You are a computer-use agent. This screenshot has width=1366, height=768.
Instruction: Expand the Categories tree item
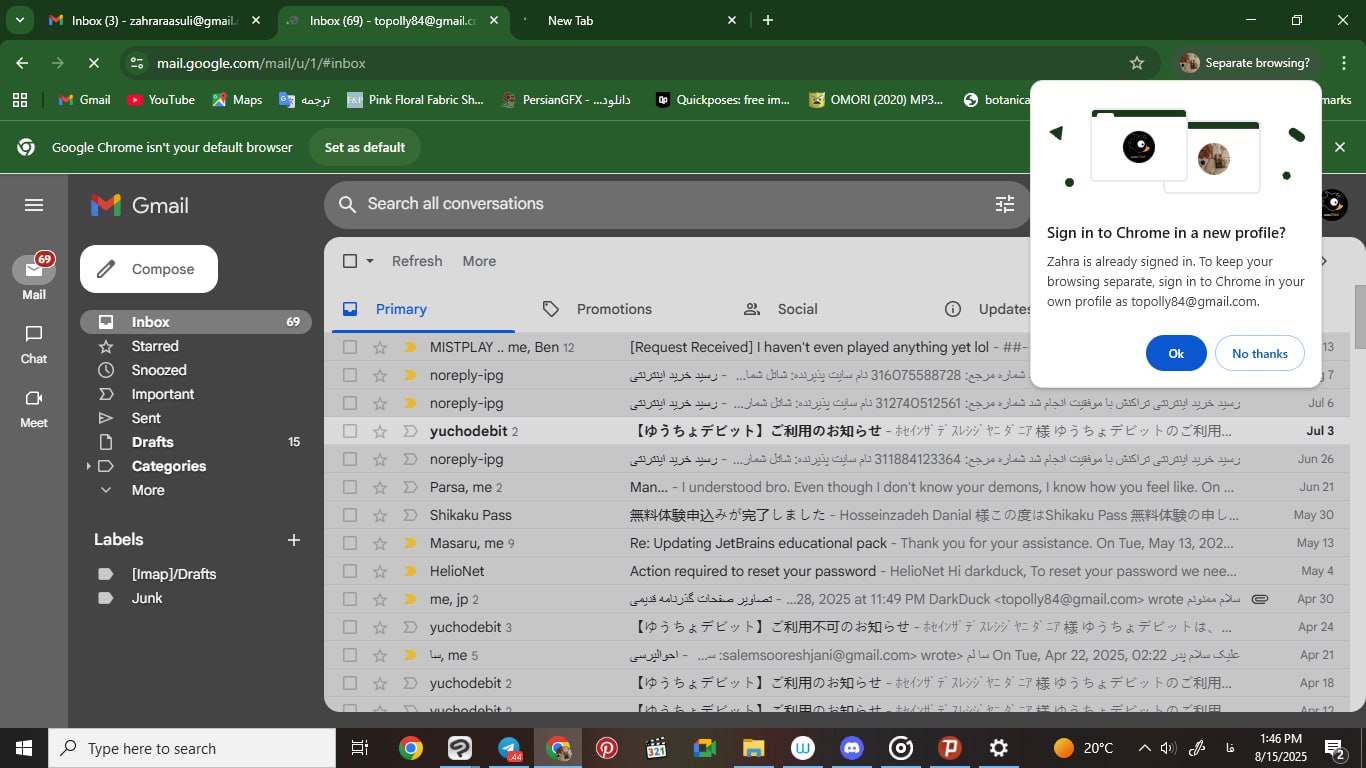[89, 466]
